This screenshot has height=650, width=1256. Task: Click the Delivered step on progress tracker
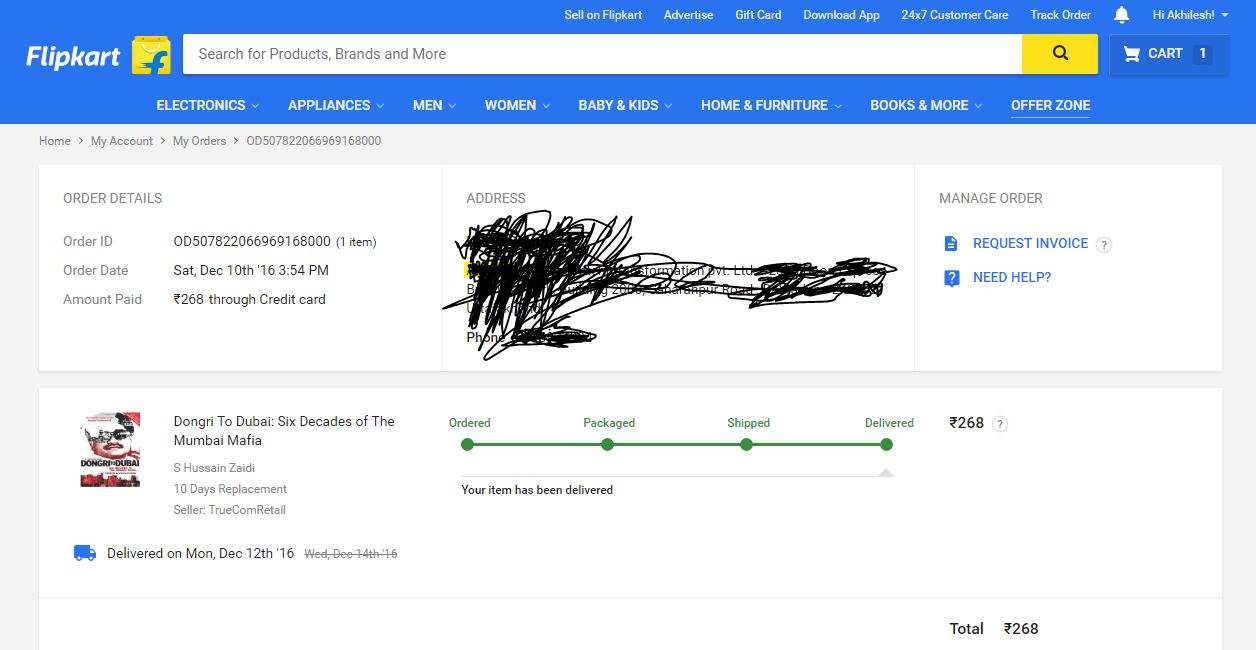pos(886,444)
